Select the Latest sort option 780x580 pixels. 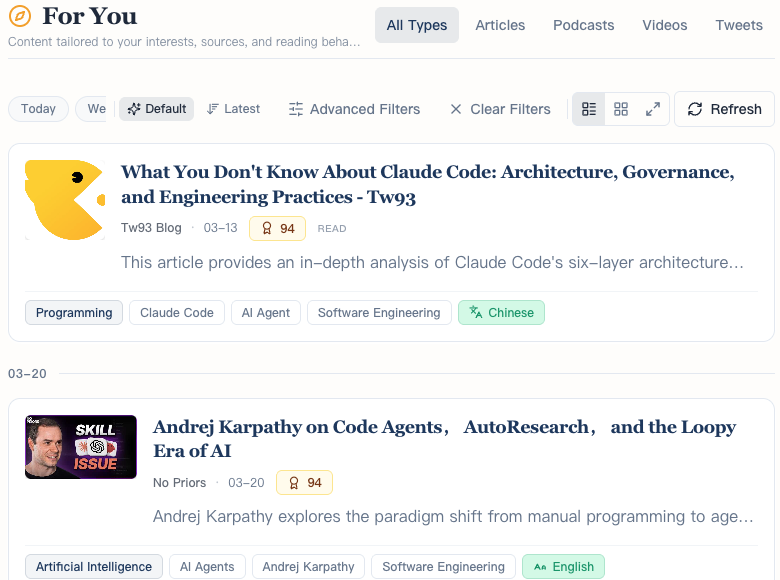click(233, 109)
